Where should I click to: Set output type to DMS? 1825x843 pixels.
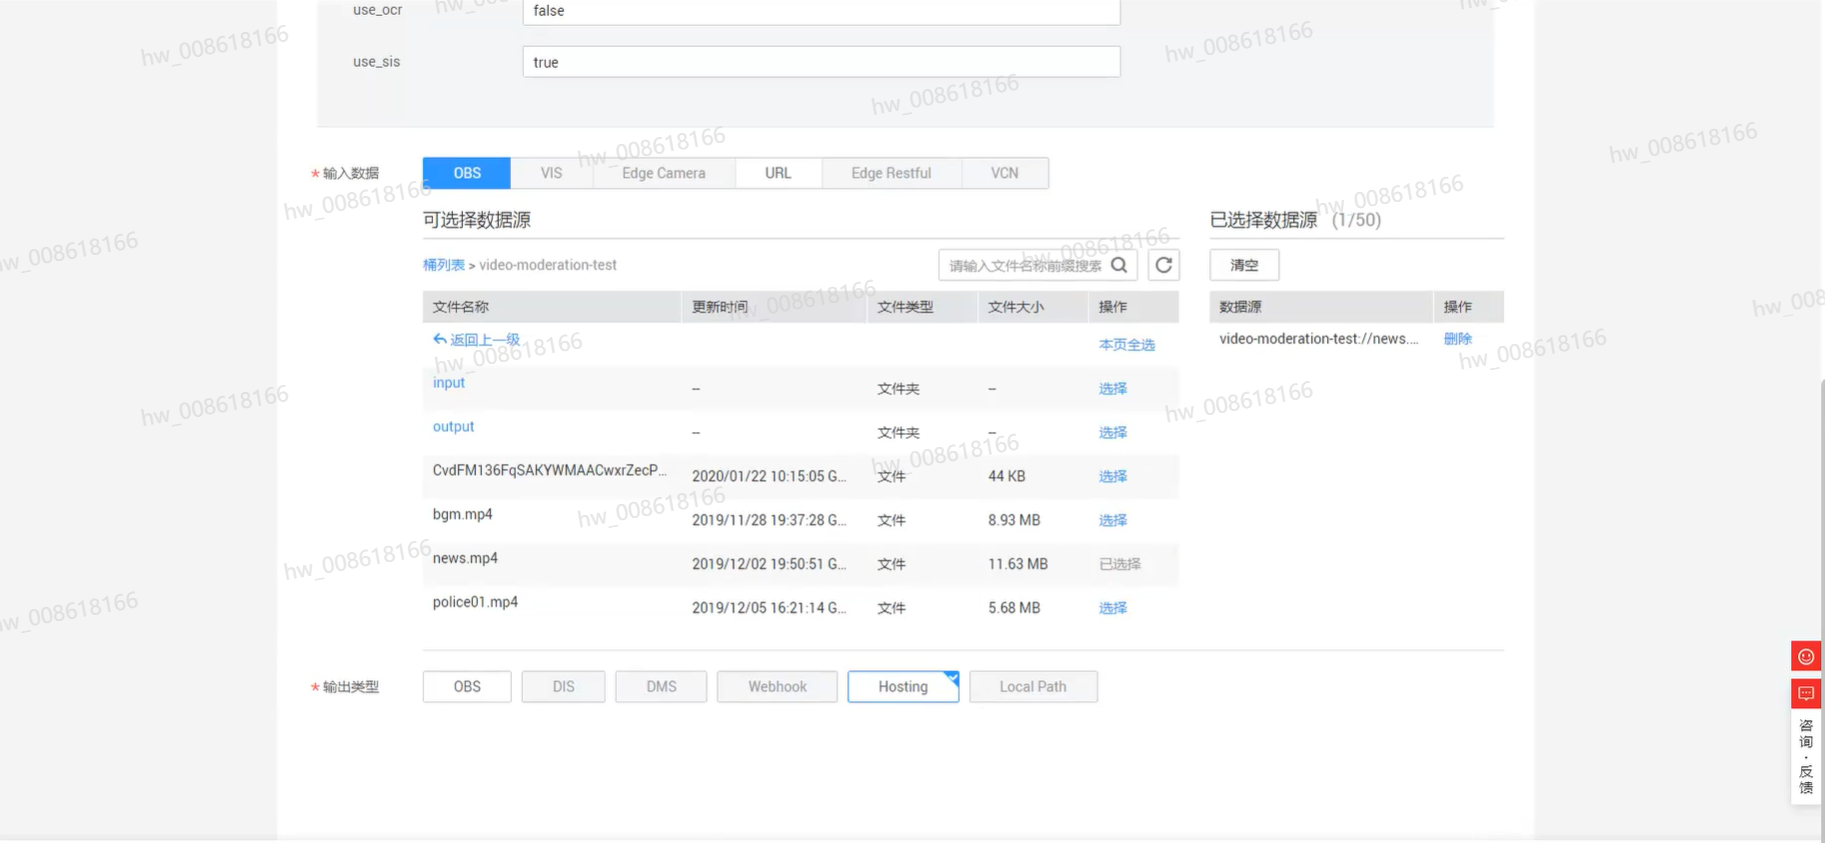(661, 687)
